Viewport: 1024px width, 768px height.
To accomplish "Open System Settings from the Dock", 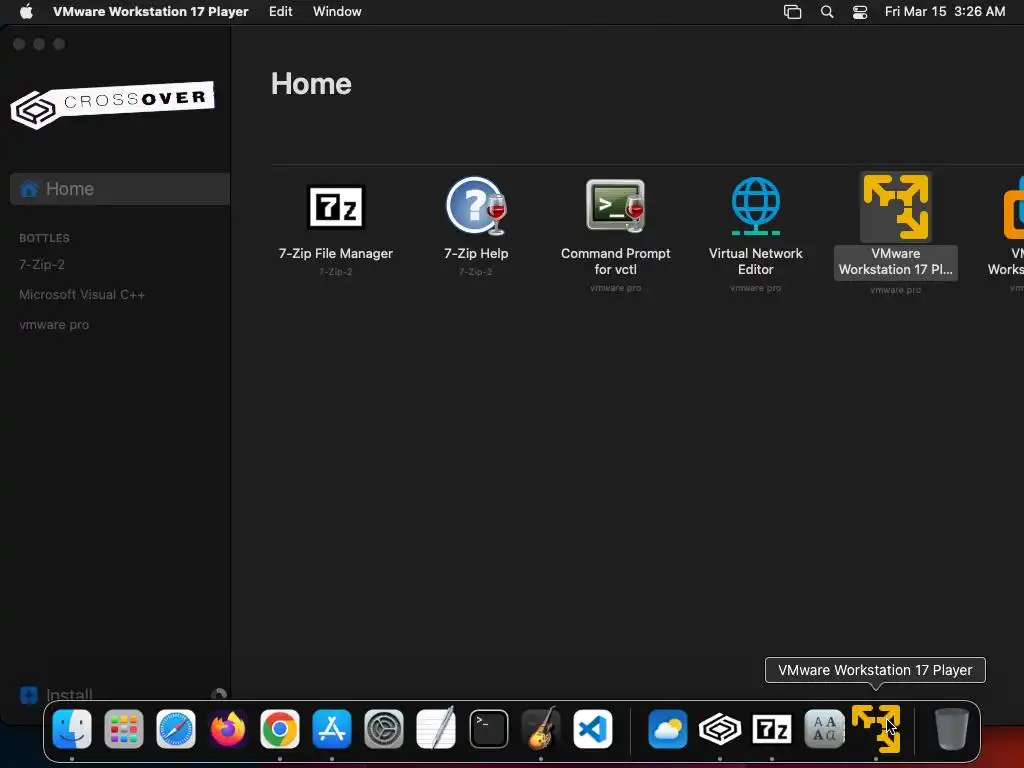I will point(384,729).
